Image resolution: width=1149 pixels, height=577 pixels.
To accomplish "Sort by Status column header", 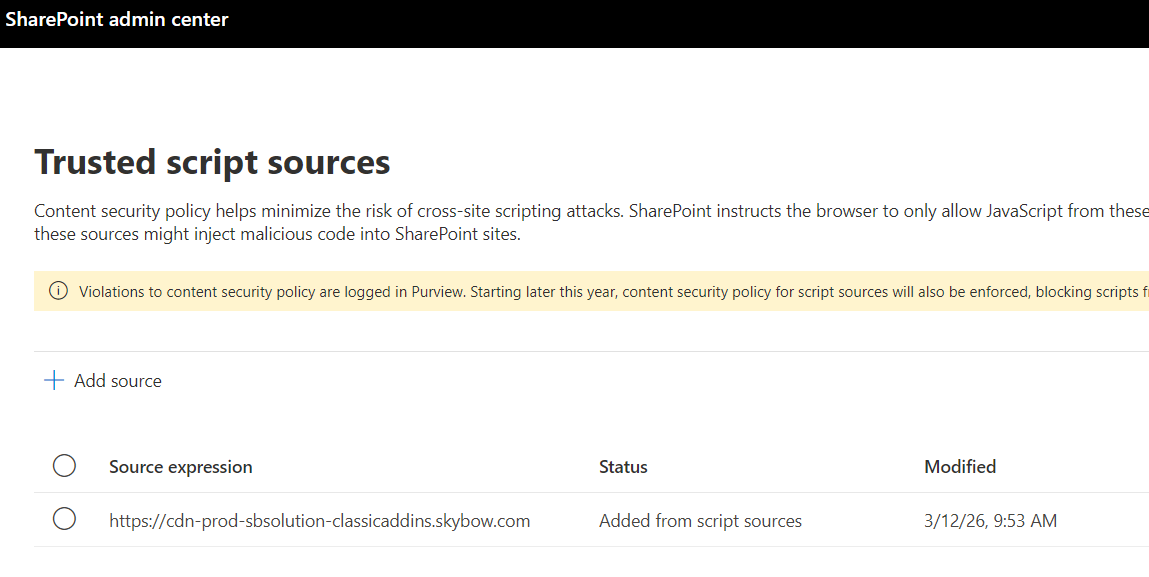I will pos(623,467).
